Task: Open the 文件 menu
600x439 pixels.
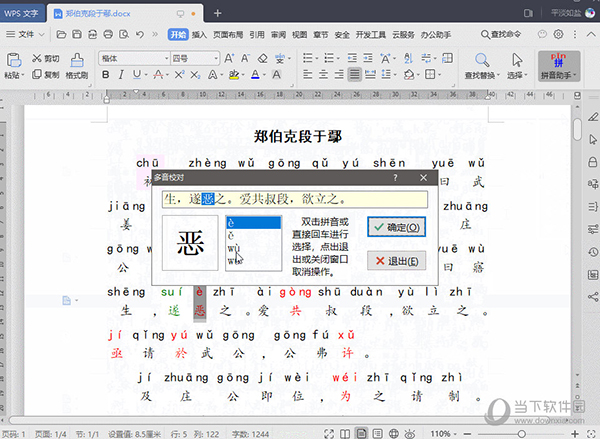Action: pos(25,34)
